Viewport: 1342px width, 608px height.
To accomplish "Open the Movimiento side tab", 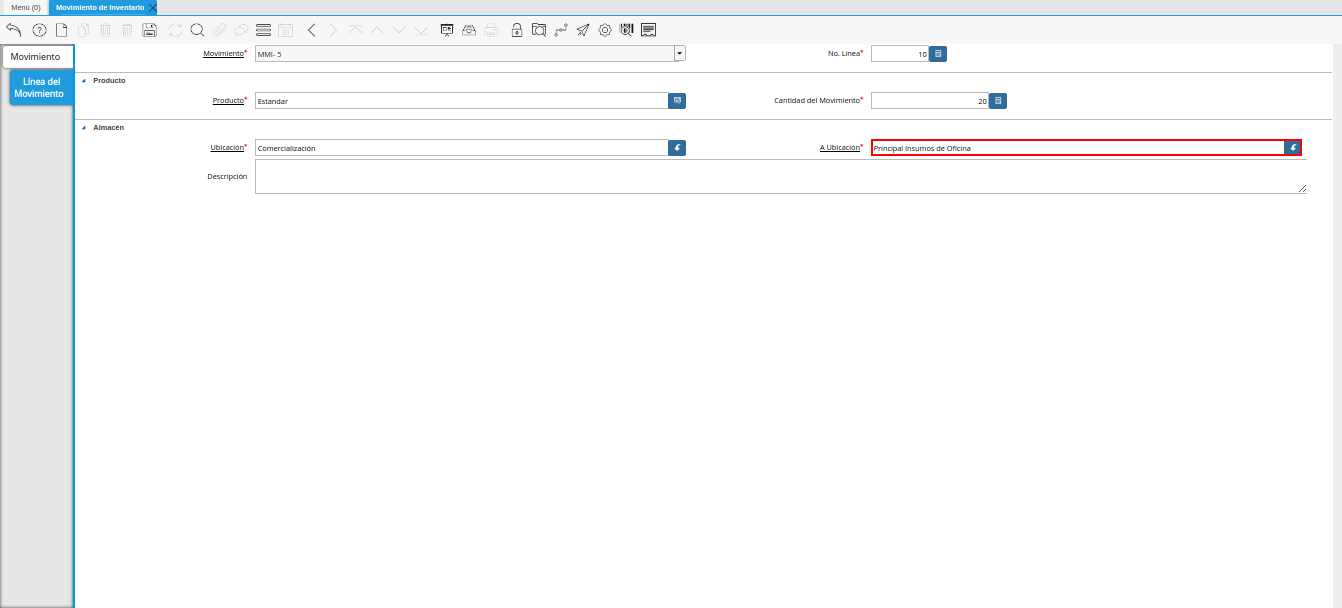I will click(x=36, y=57).
